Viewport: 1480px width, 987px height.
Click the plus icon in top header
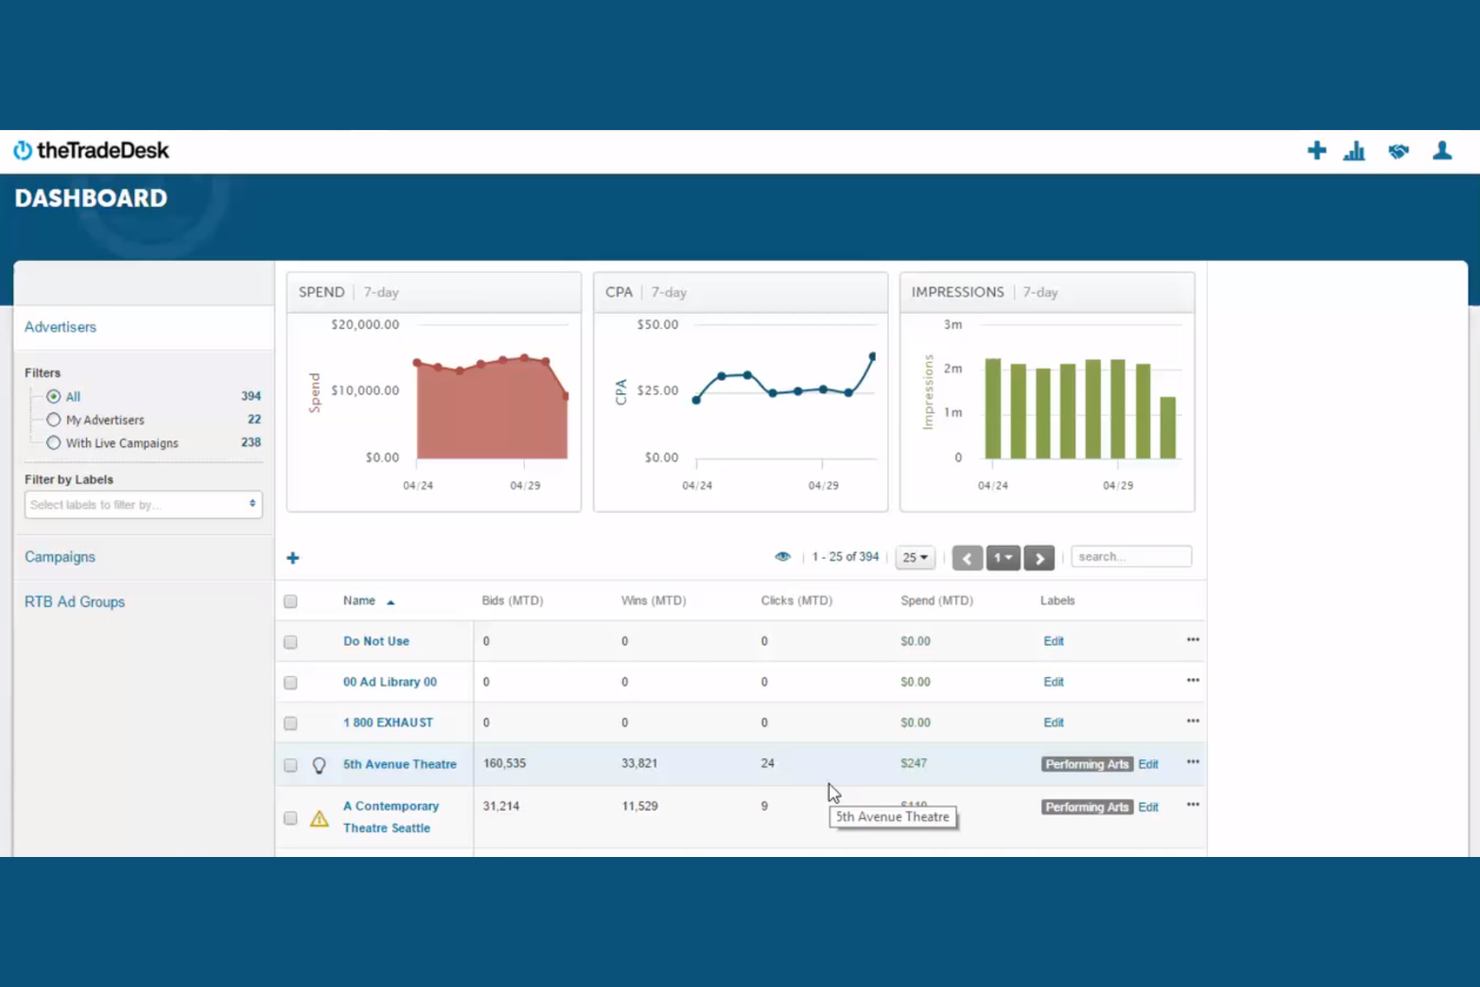tap(1316, 151)
